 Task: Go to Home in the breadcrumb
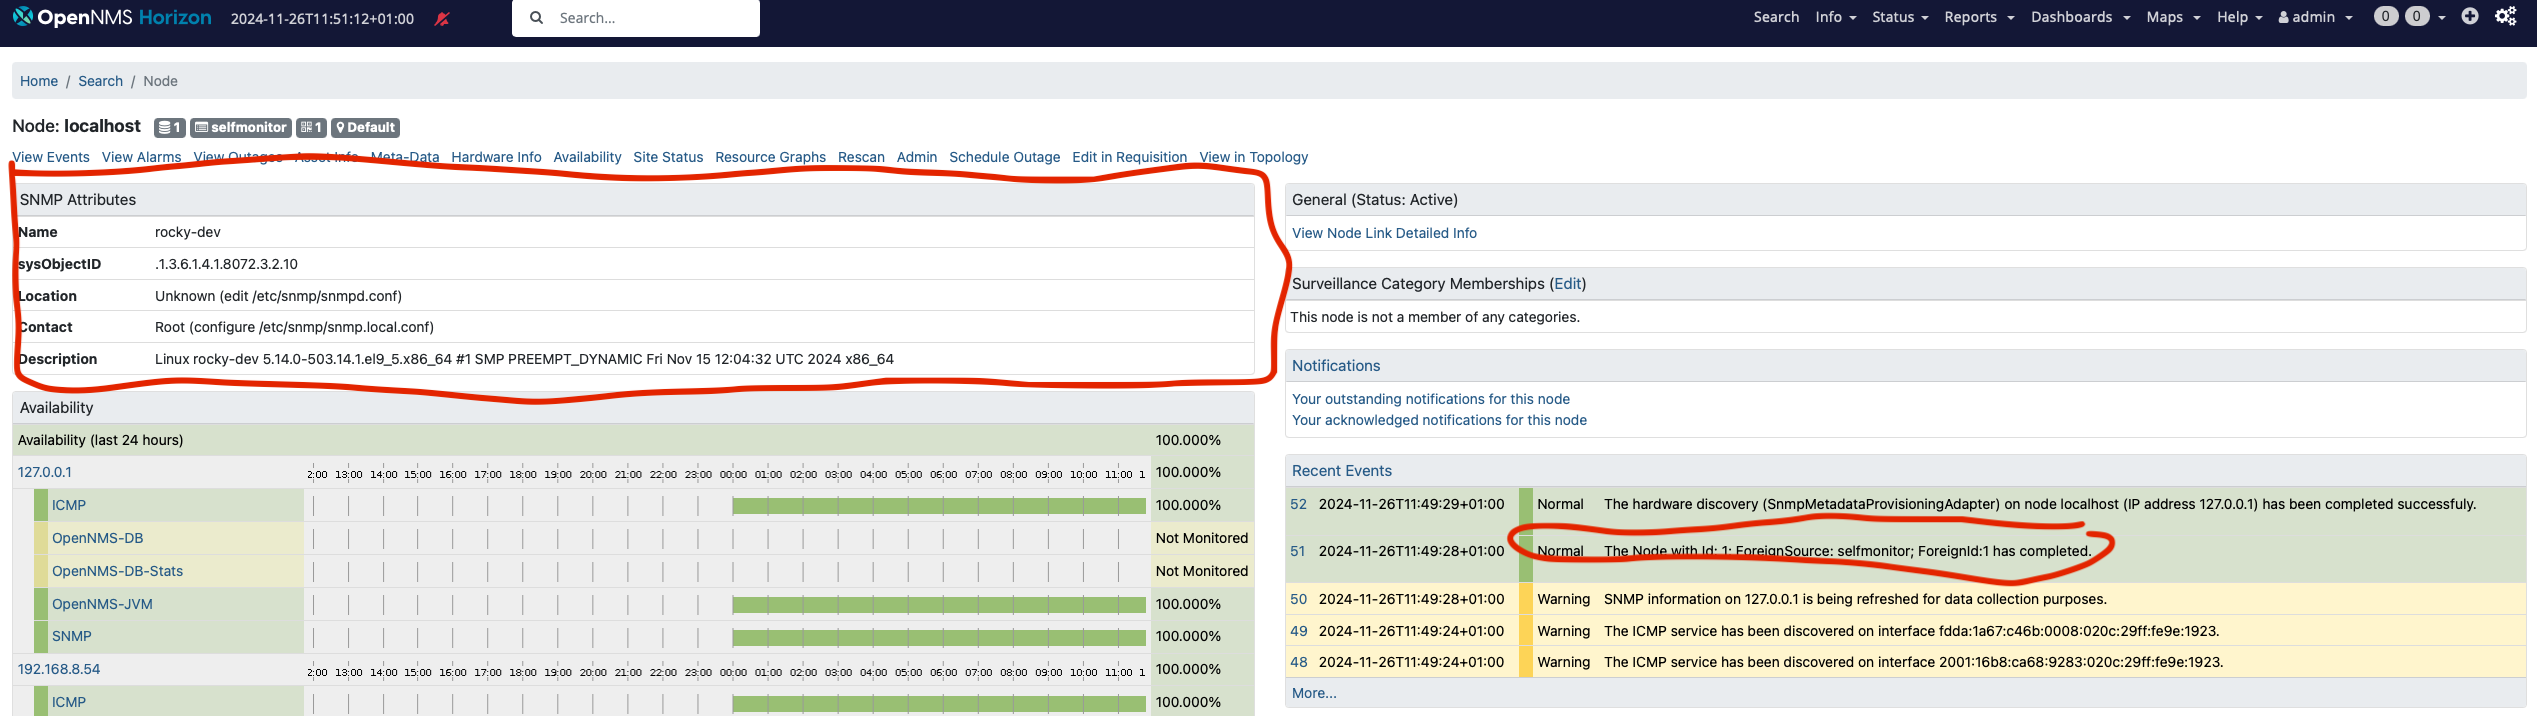tap(39, 81)
